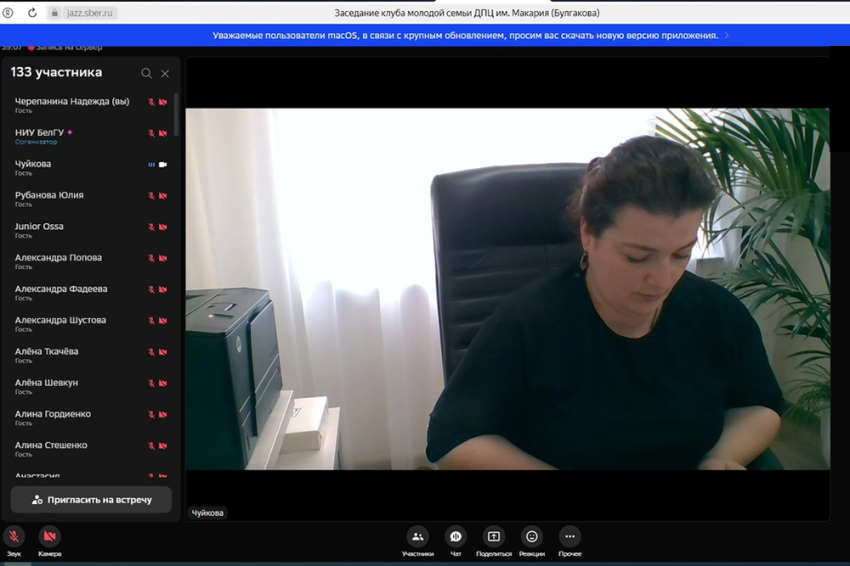This screenshot has height=566, width=850.
Task: Open the Реакции reactions icon
Action: [532, 537]
